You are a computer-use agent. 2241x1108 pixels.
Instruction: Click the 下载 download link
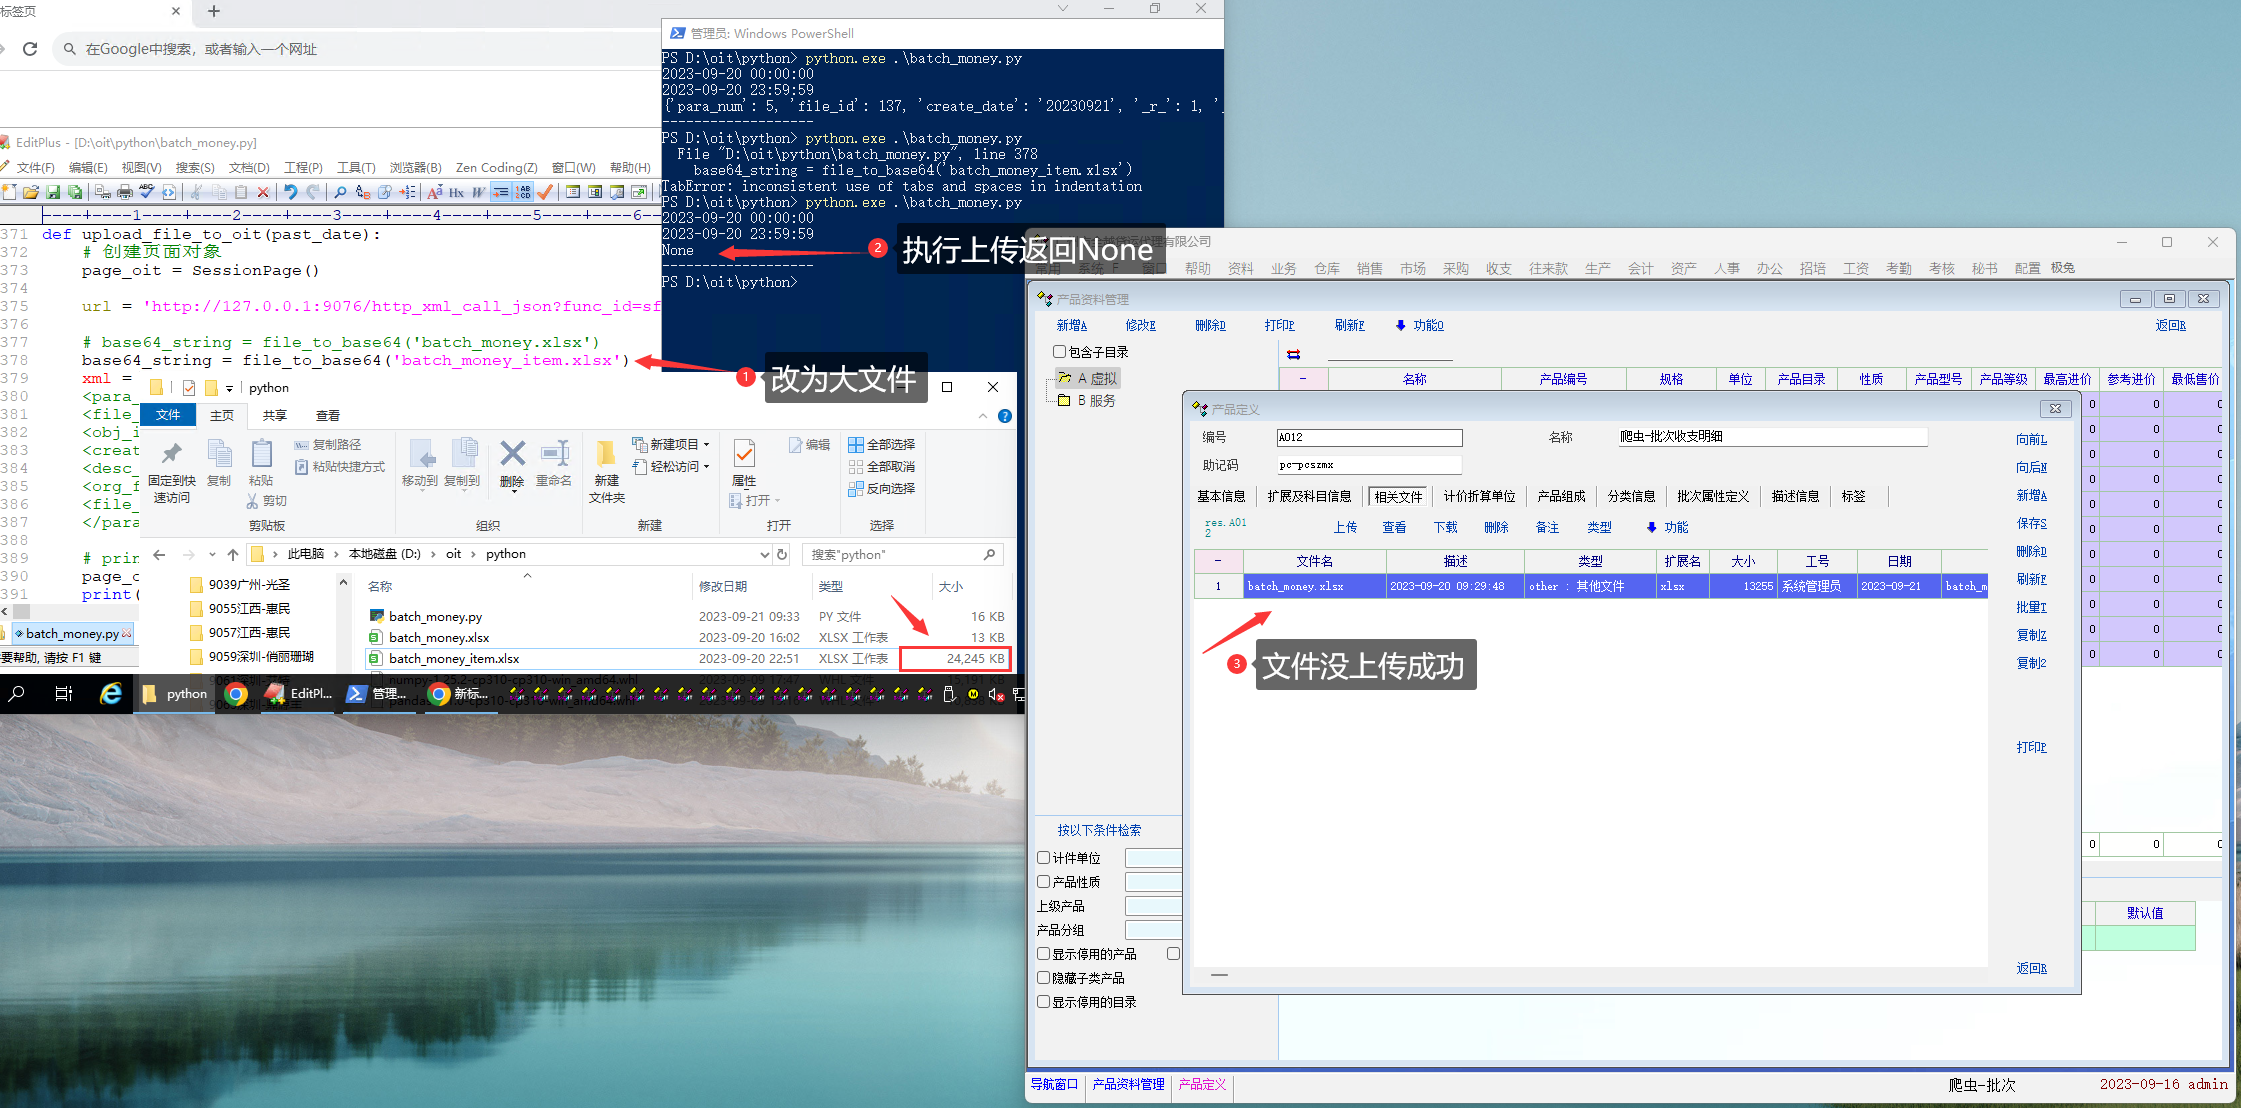pyautogui.click(x=1445, y=527)
